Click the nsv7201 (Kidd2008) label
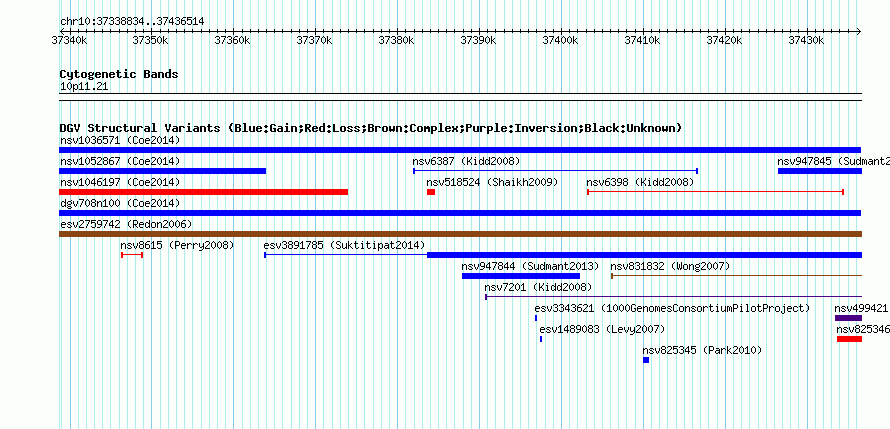This screenshot has width=890, height=429. click(x=538, y=287)
